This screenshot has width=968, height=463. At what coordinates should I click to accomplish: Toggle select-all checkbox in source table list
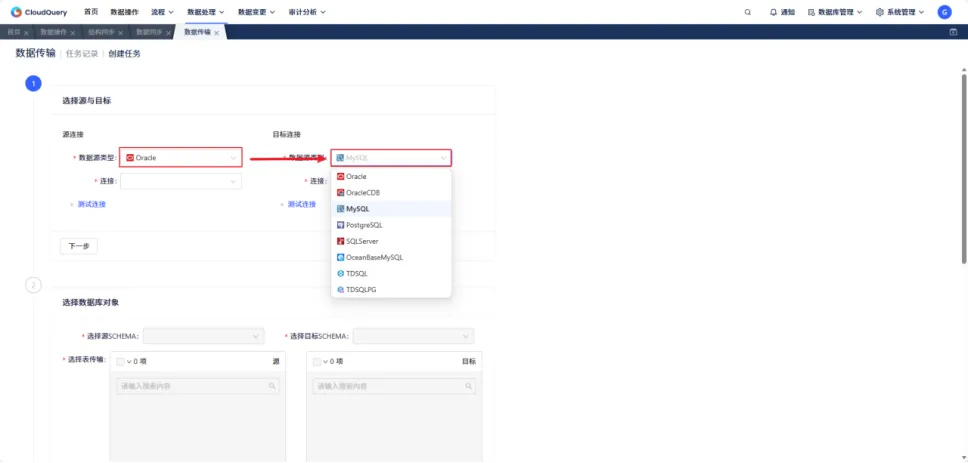pos(120,362)
